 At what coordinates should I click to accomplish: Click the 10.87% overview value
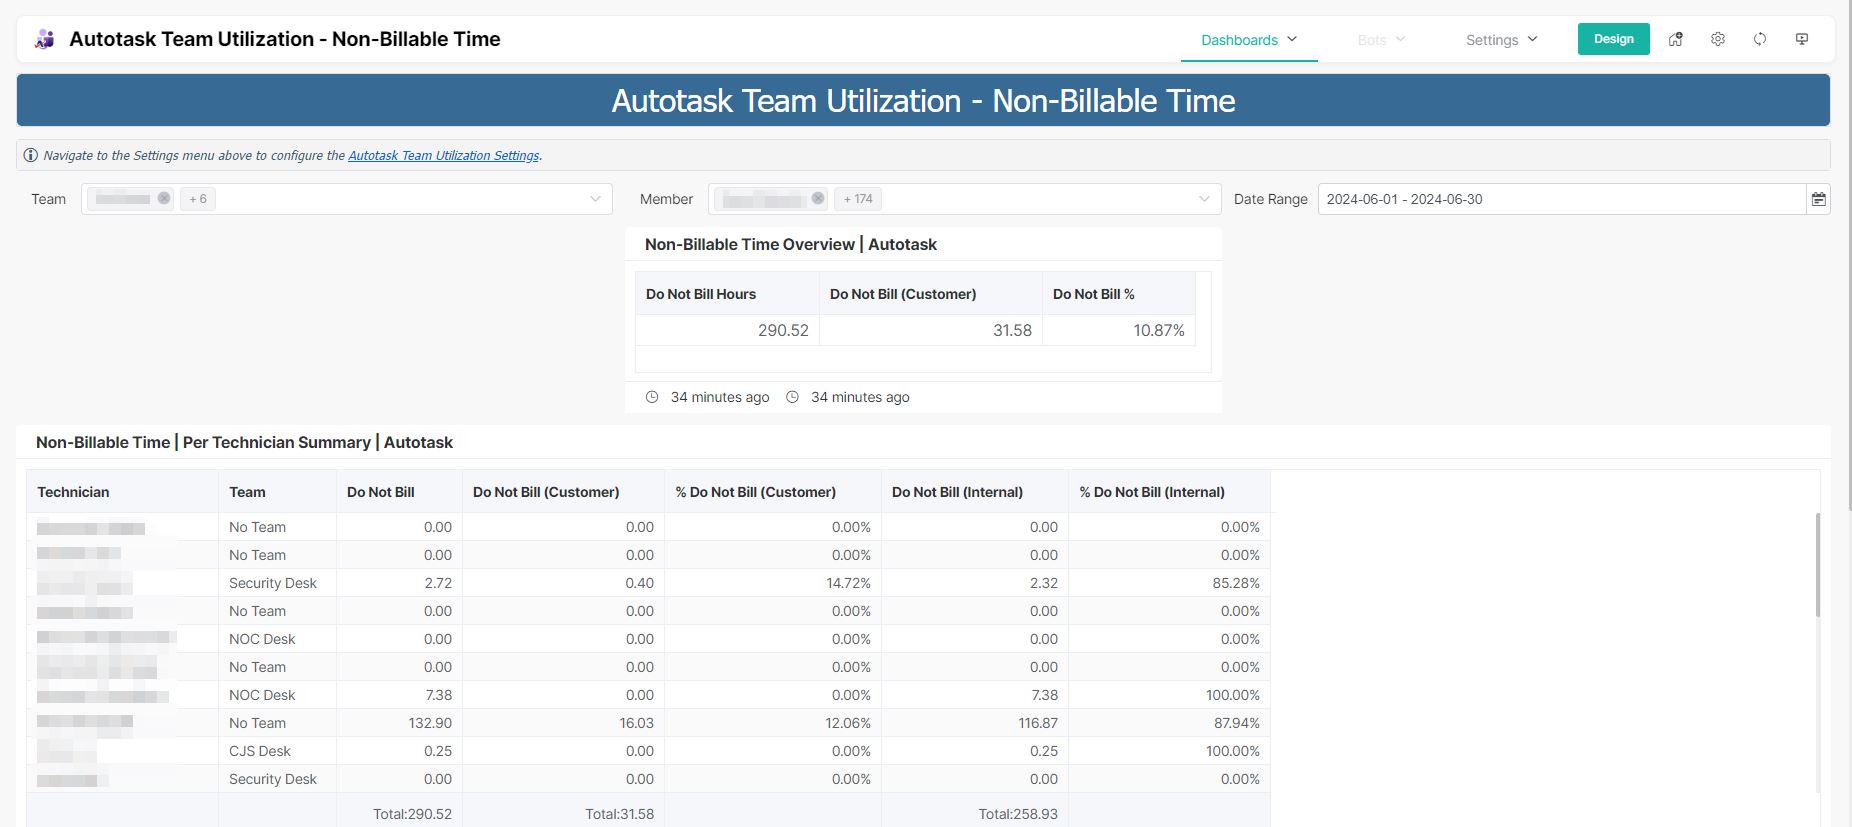coord(1159,330)
